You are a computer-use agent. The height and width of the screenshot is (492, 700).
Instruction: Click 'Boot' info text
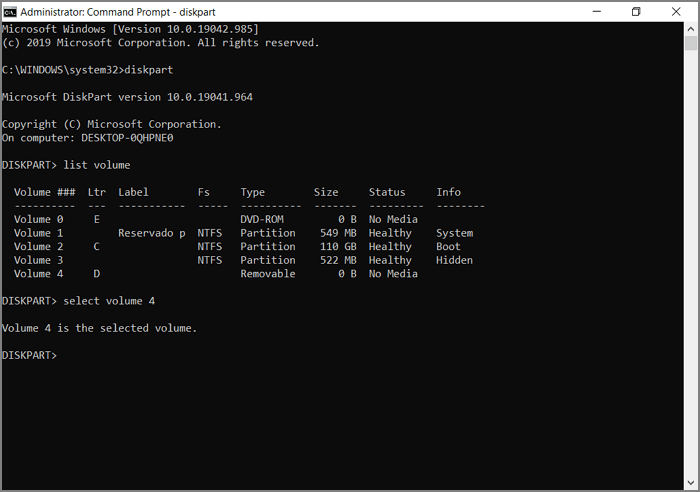coord(448,246)
